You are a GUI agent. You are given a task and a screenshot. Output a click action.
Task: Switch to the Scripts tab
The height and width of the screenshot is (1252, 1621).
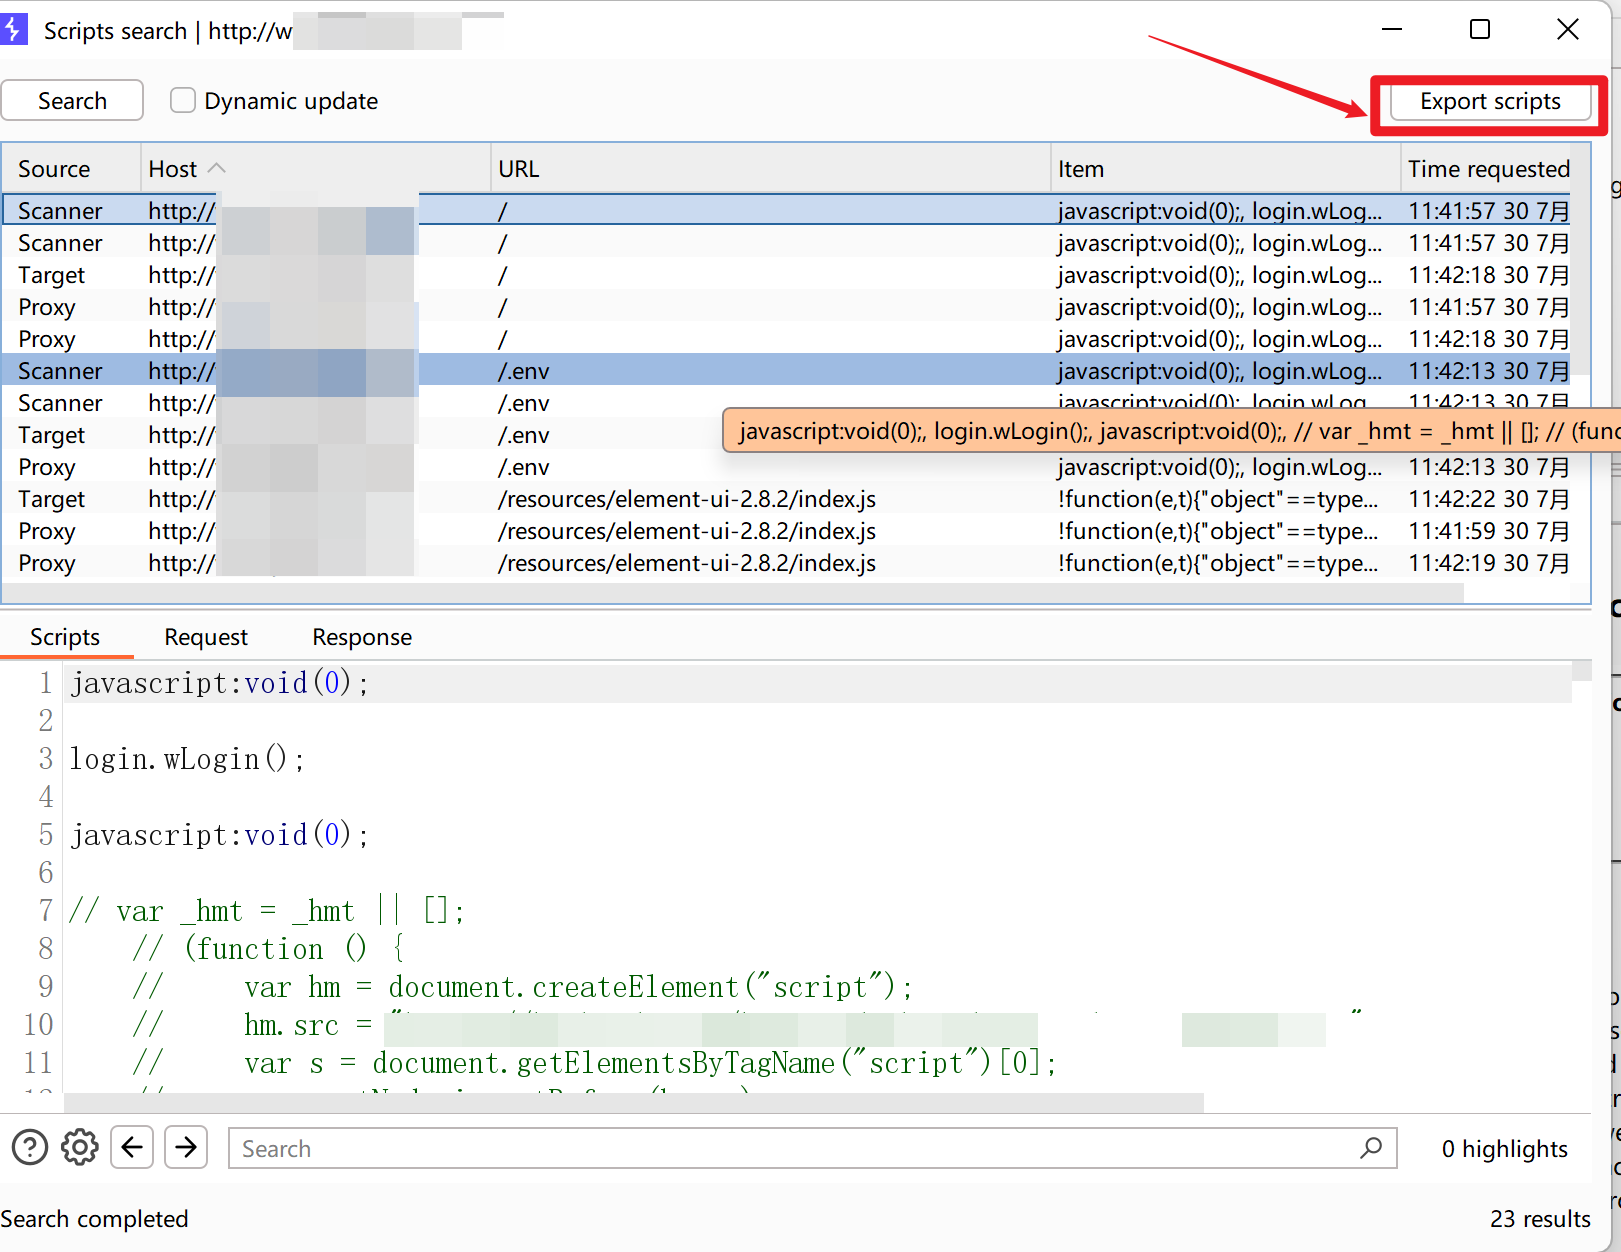[65, 637]
